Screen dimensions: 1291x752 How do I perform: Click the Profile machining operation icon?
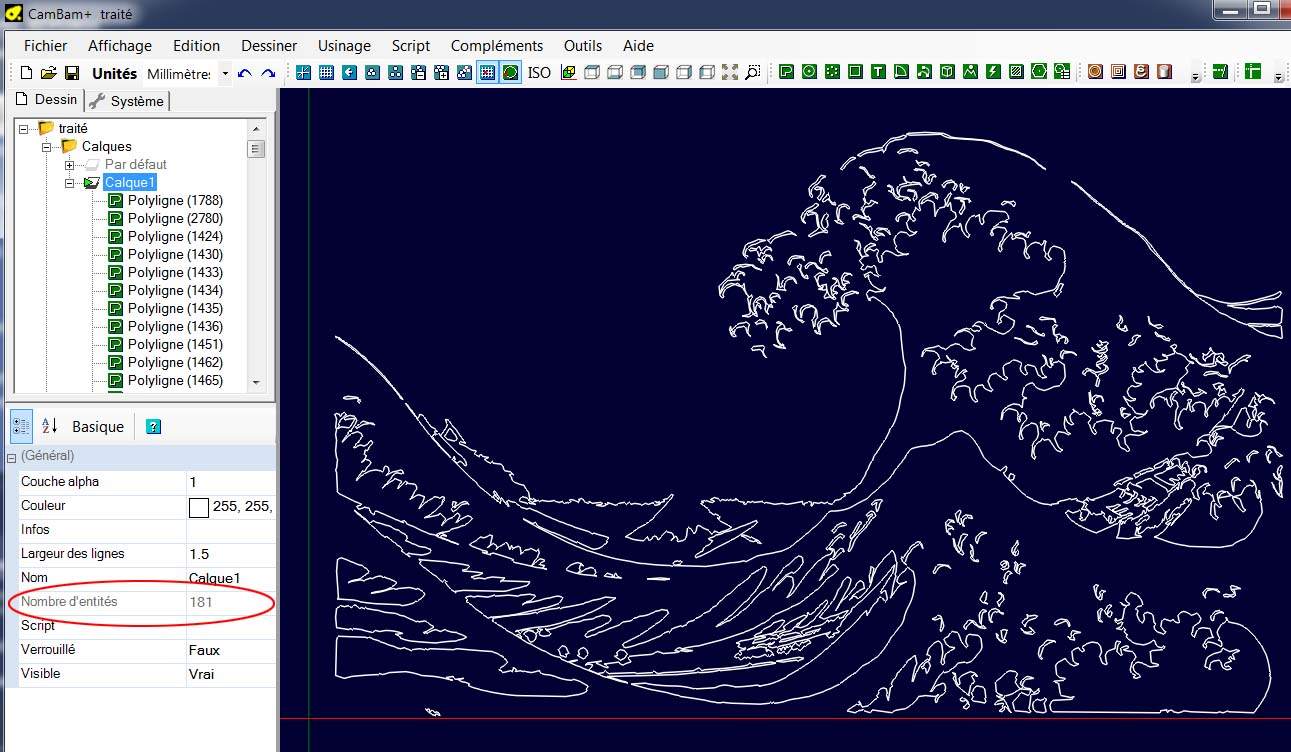coord(1095,72)
